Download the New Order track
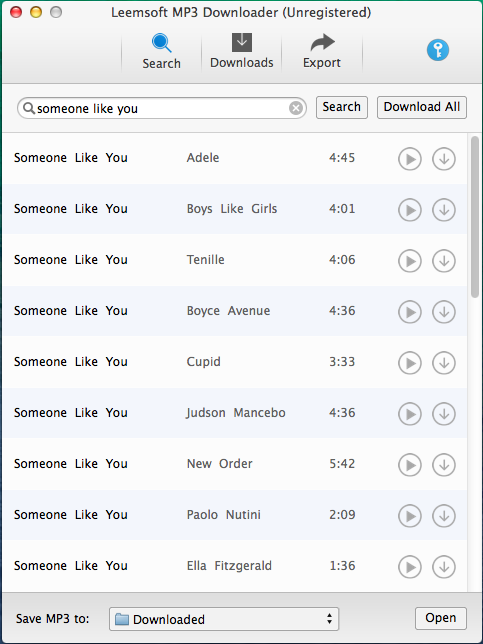The height and width of the screenshot is (644, 483). [444, 465]
